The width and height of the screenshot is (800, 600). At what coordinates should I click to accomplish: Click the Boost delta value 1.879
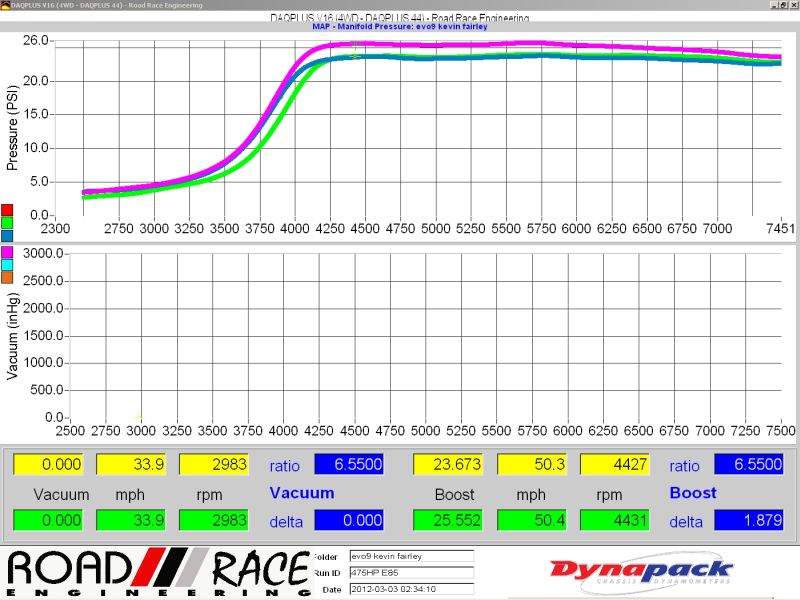[x=748, y=520]
